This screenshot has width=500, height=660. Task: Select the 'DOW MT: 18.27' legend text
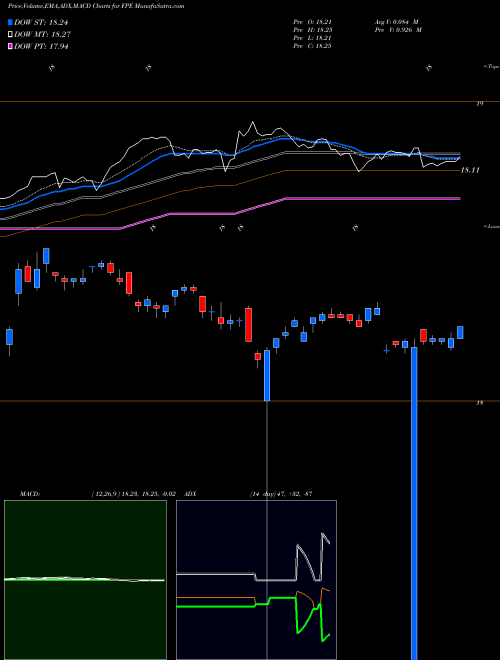[x=42, y=35]
